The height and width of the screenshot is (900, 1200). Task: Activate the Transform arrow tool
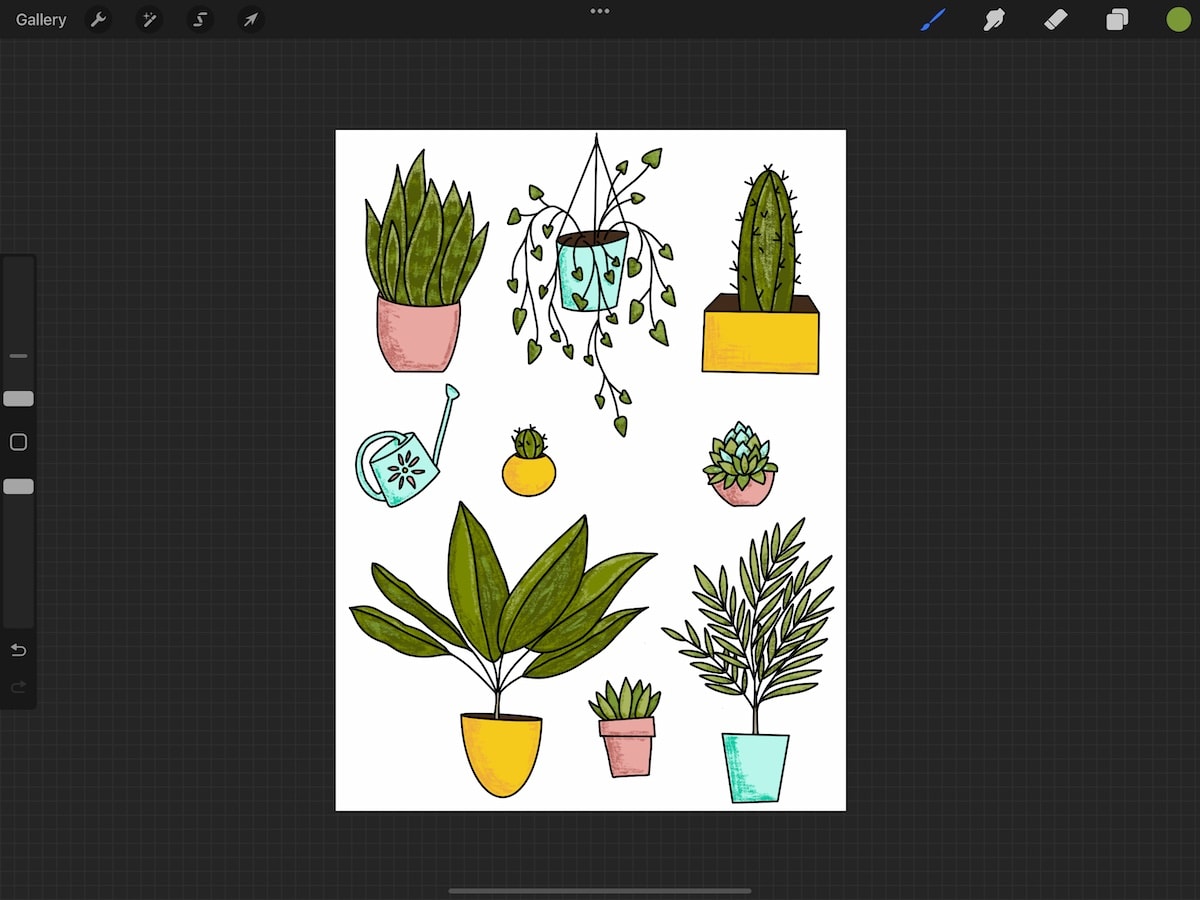pyautogui.click(x=250, y=19)
